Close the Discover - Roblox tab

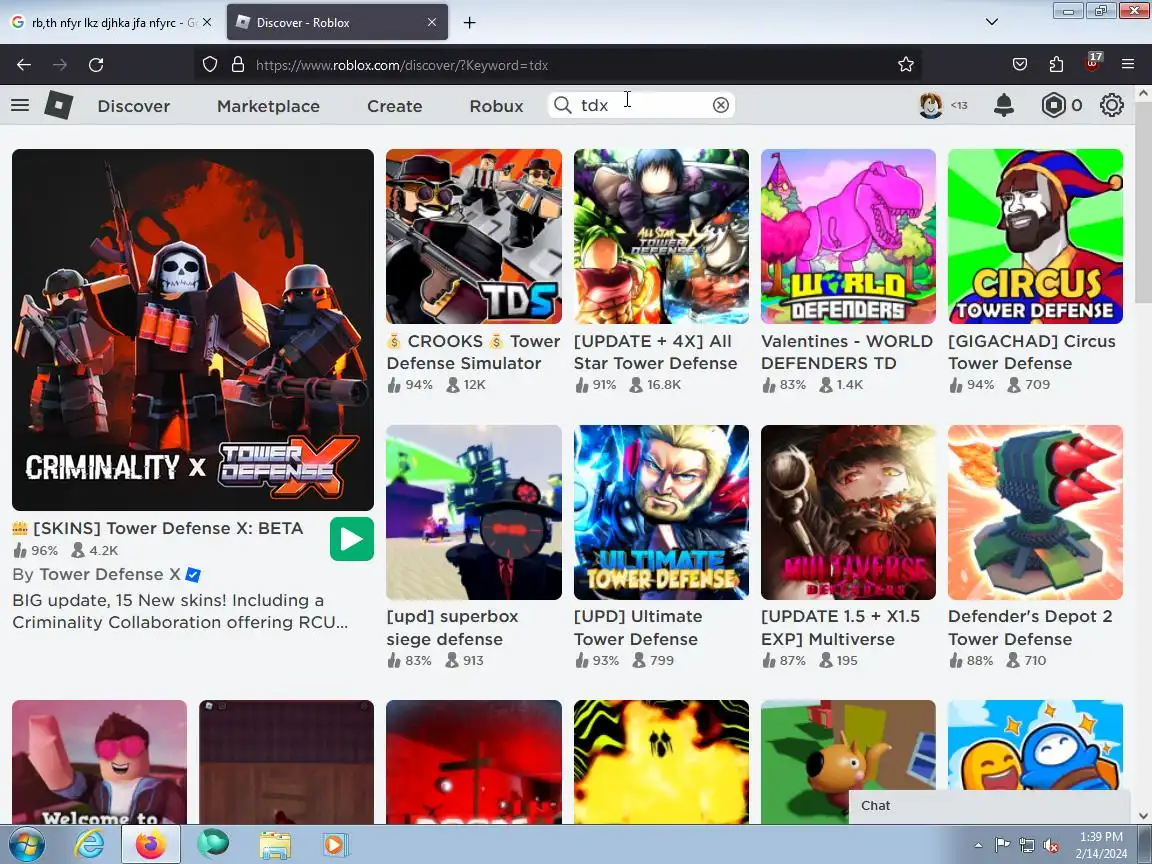[432, 23]
